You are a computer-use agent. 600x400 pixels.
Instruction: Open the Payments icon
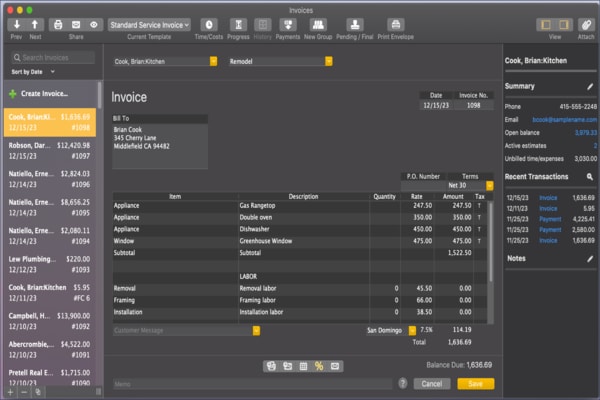(288, 25)
